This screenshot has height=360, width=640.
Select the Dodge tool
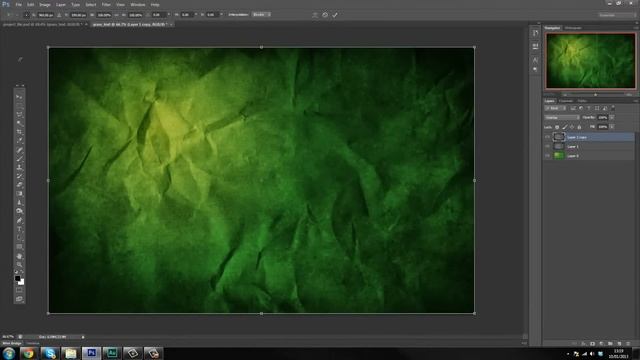click(19, 211)
